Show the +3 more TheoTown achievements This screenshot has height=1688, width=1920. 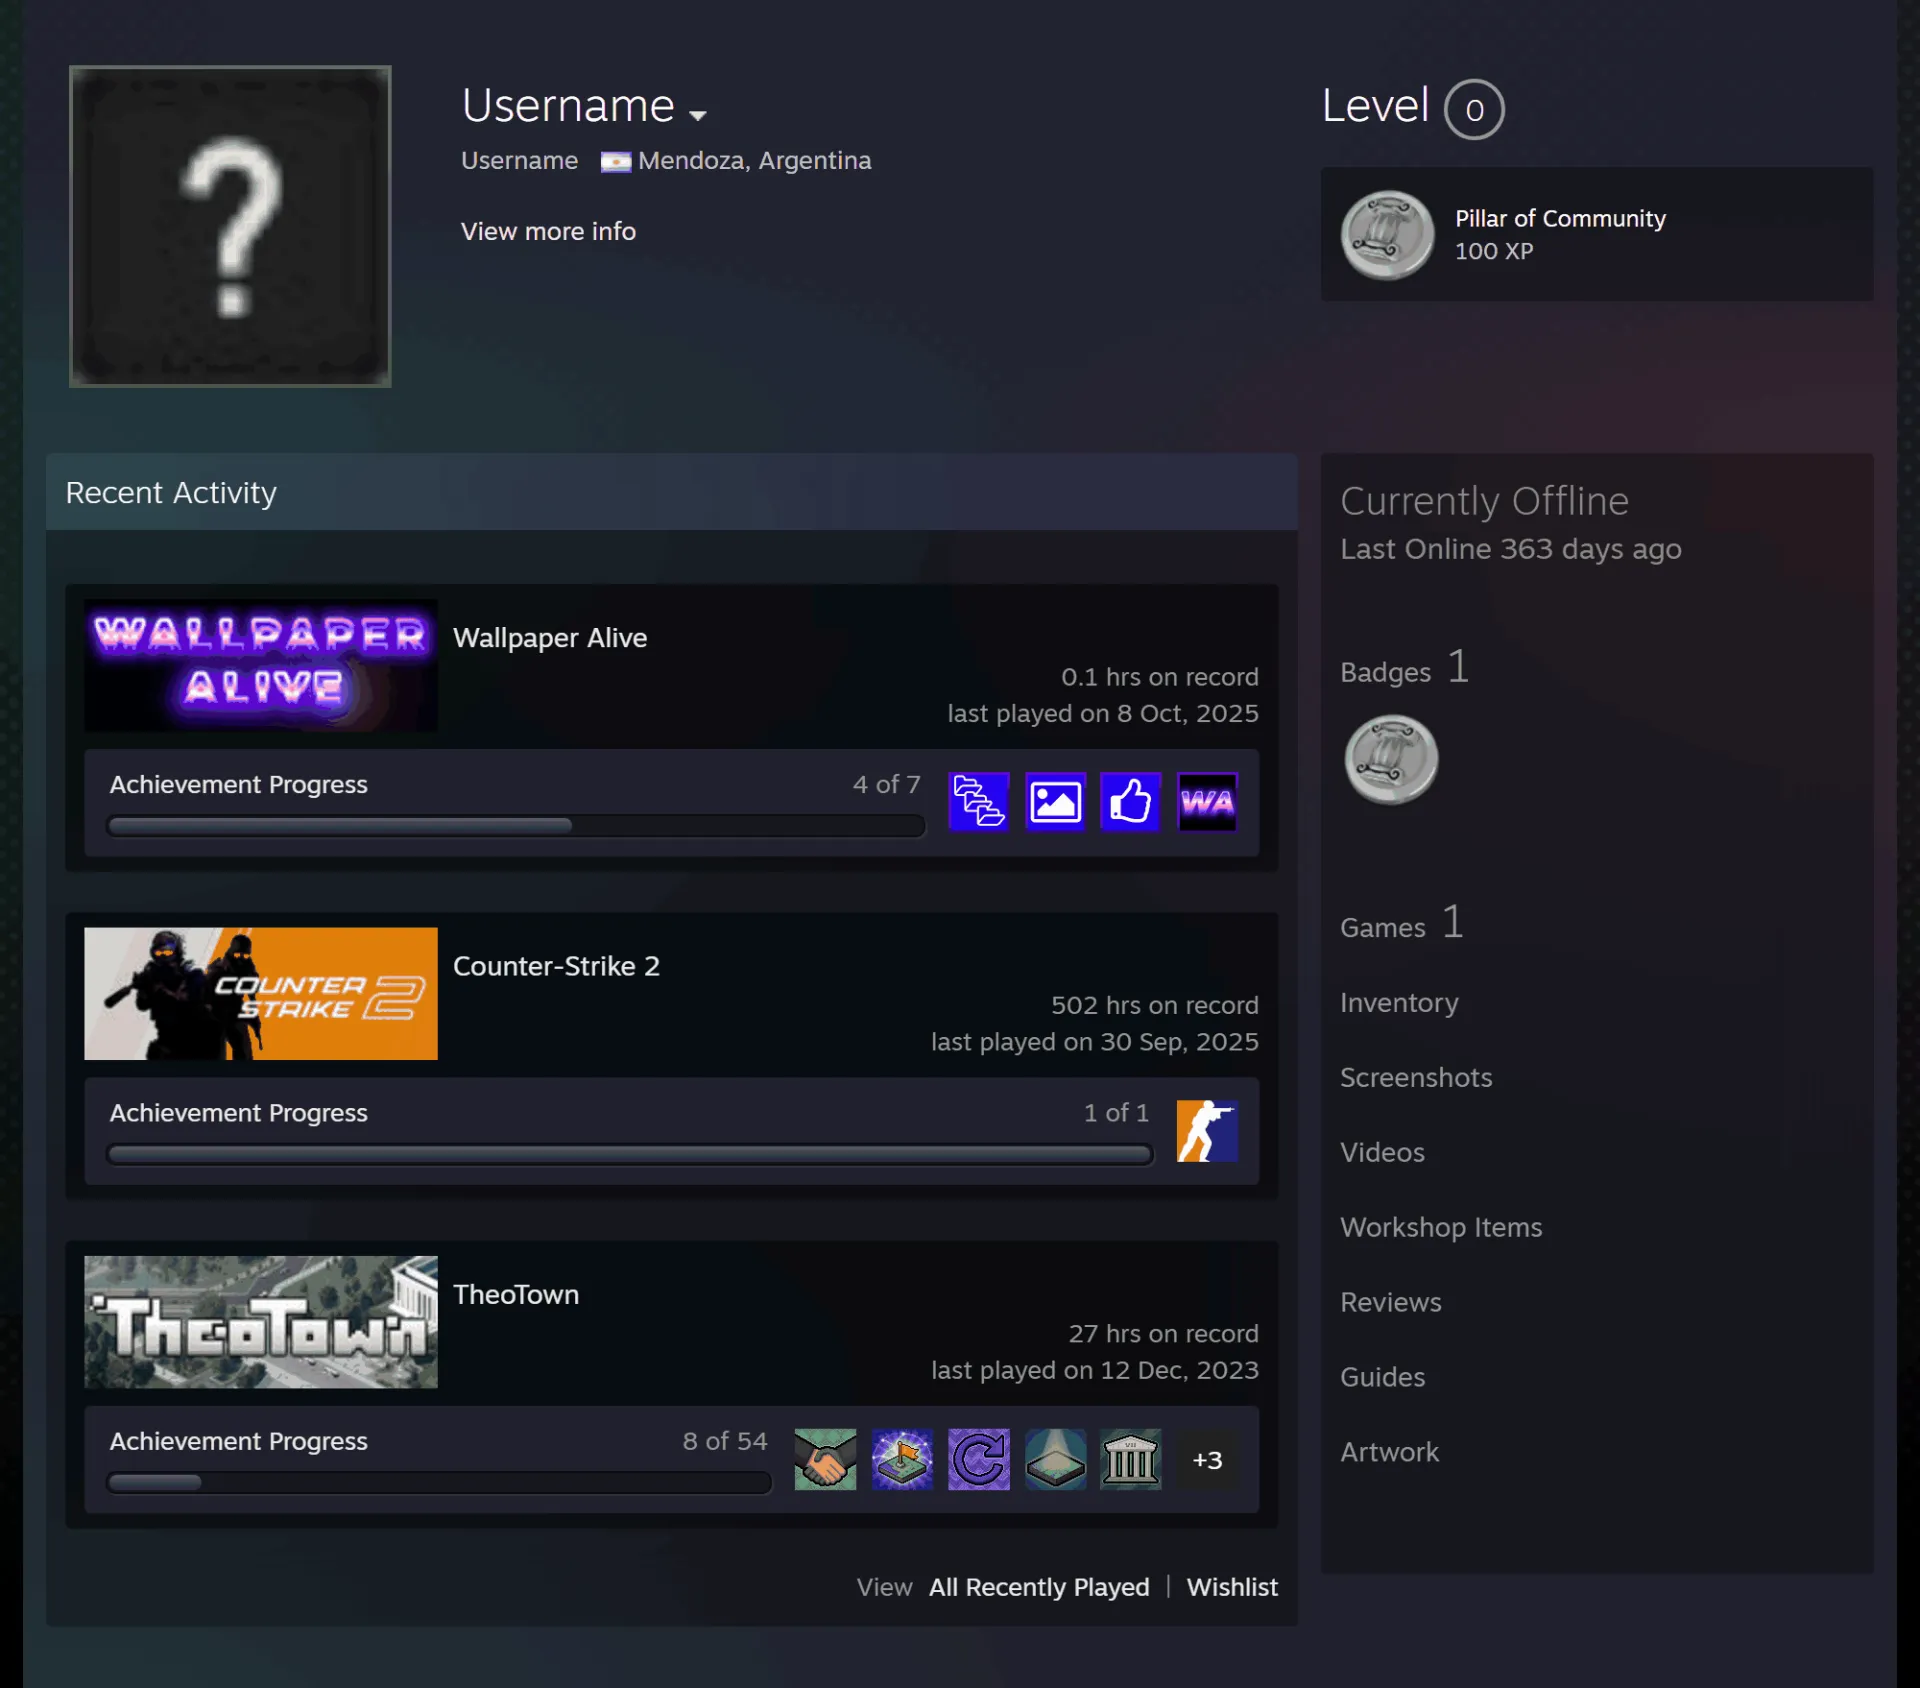coord(1207,1459)
